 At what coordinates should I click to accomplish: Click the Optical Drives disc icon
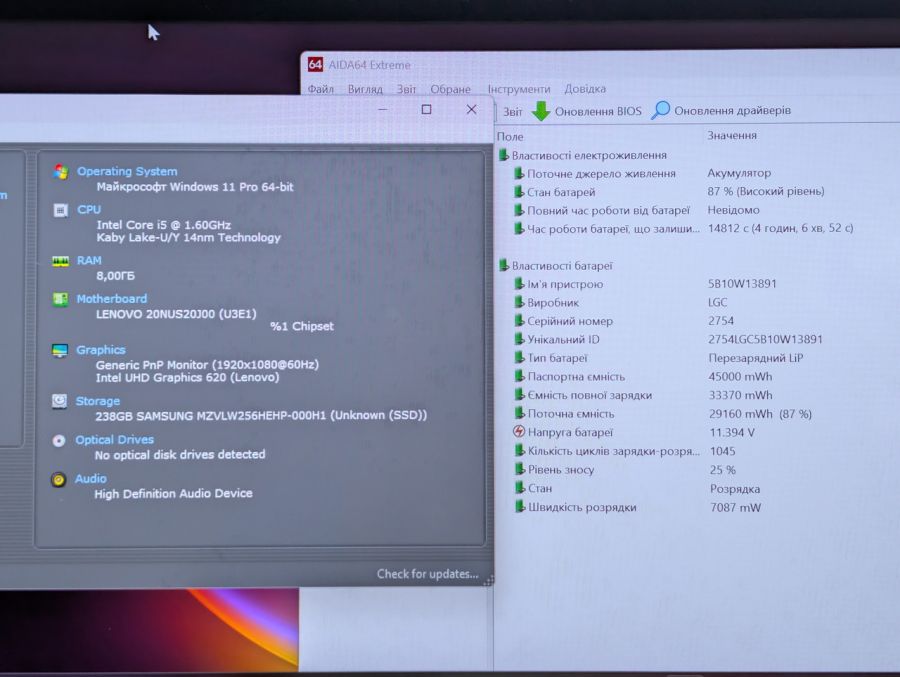click(x=59, y=440)
